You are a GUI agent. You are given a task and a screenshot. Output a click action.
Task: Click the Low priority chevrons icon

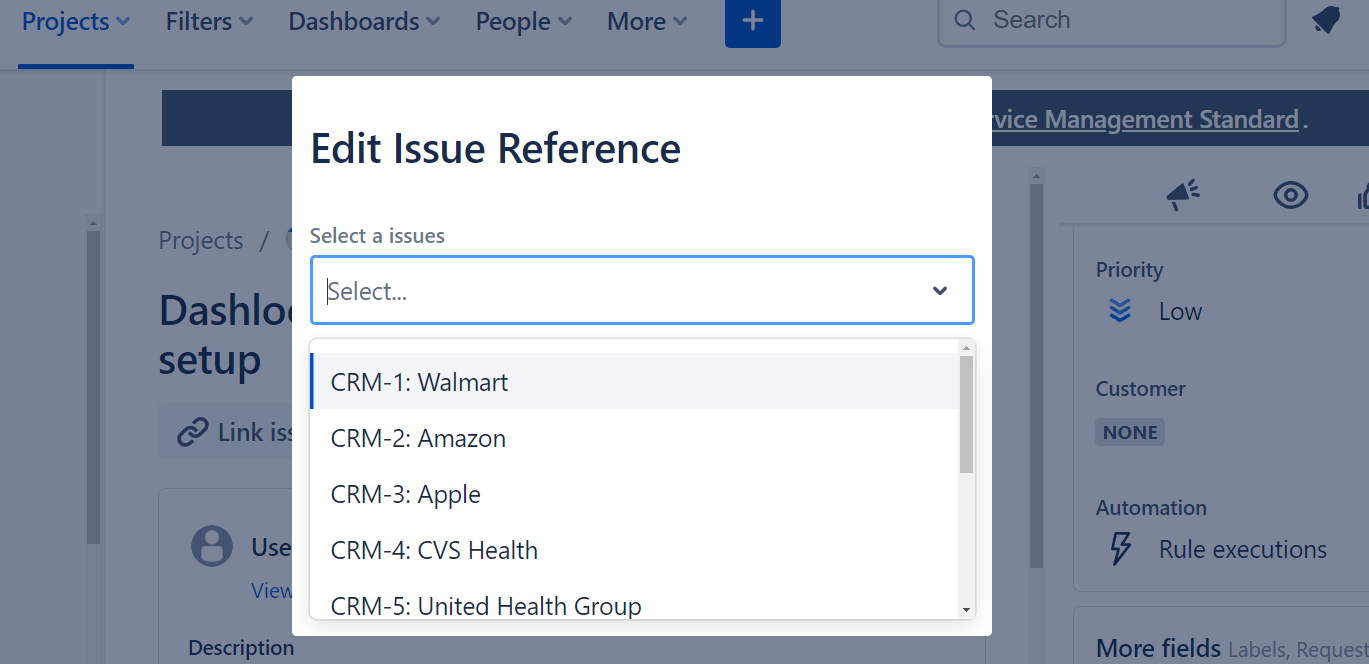tap(1120, 311)
